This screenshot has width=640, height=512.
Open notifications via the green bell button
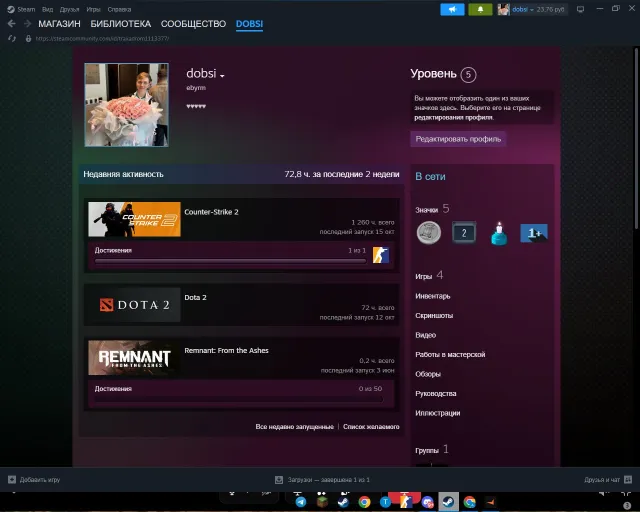(480, 9)
